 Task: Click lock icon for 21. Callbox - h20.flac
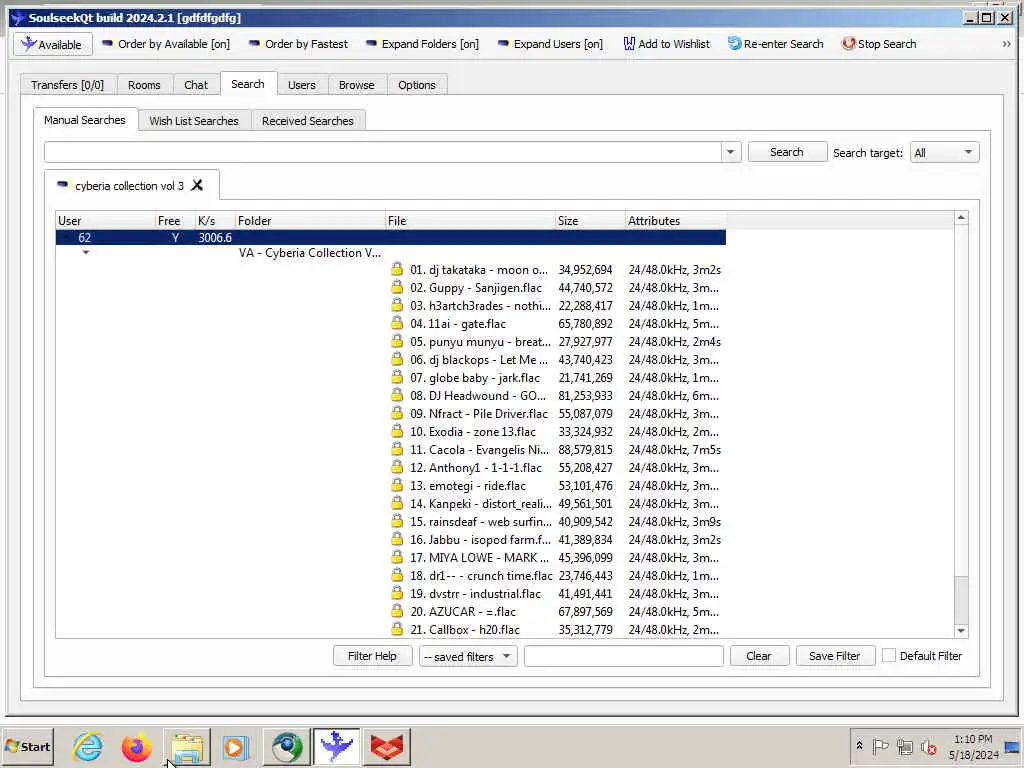coord(397,630)
